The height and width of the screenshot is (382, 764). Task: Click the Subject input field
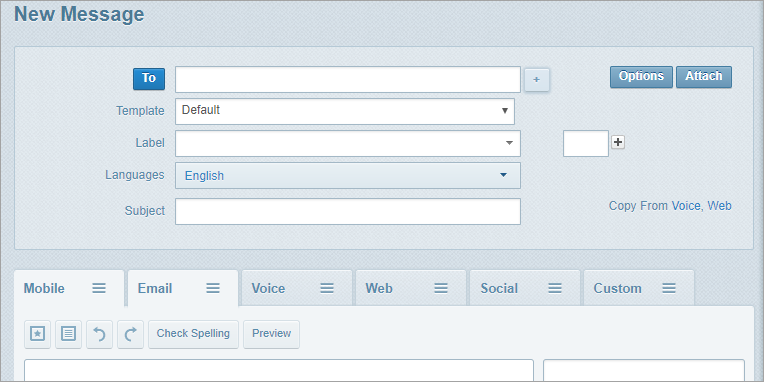(x=348, y=211)
